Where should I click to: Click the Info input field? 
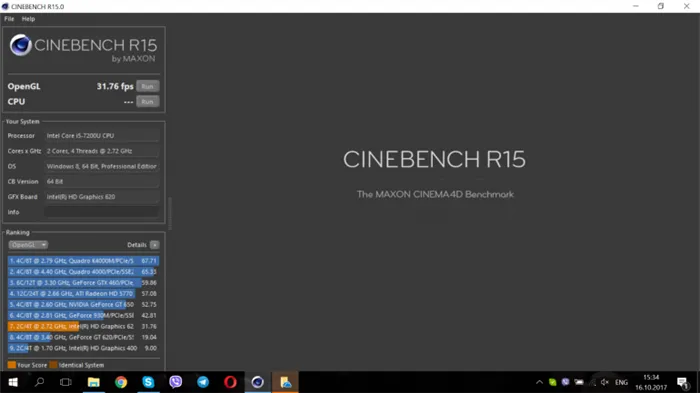click(102, 212)
